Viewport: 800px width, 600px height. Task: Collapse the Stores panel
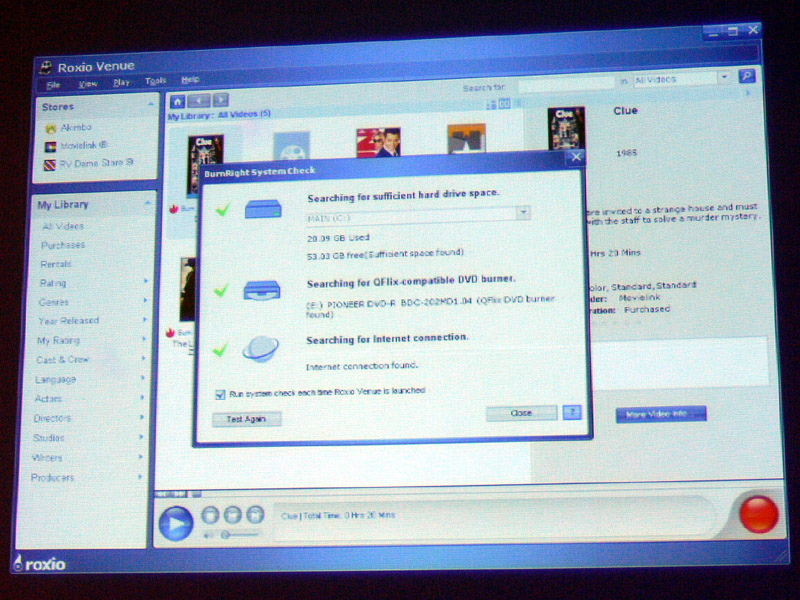150,105
